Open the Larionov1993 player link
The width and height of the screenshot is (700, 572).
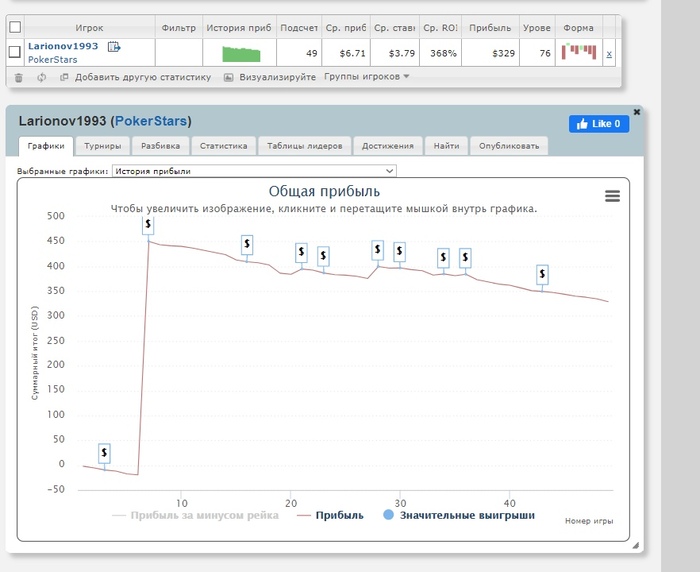coord(63,46)
